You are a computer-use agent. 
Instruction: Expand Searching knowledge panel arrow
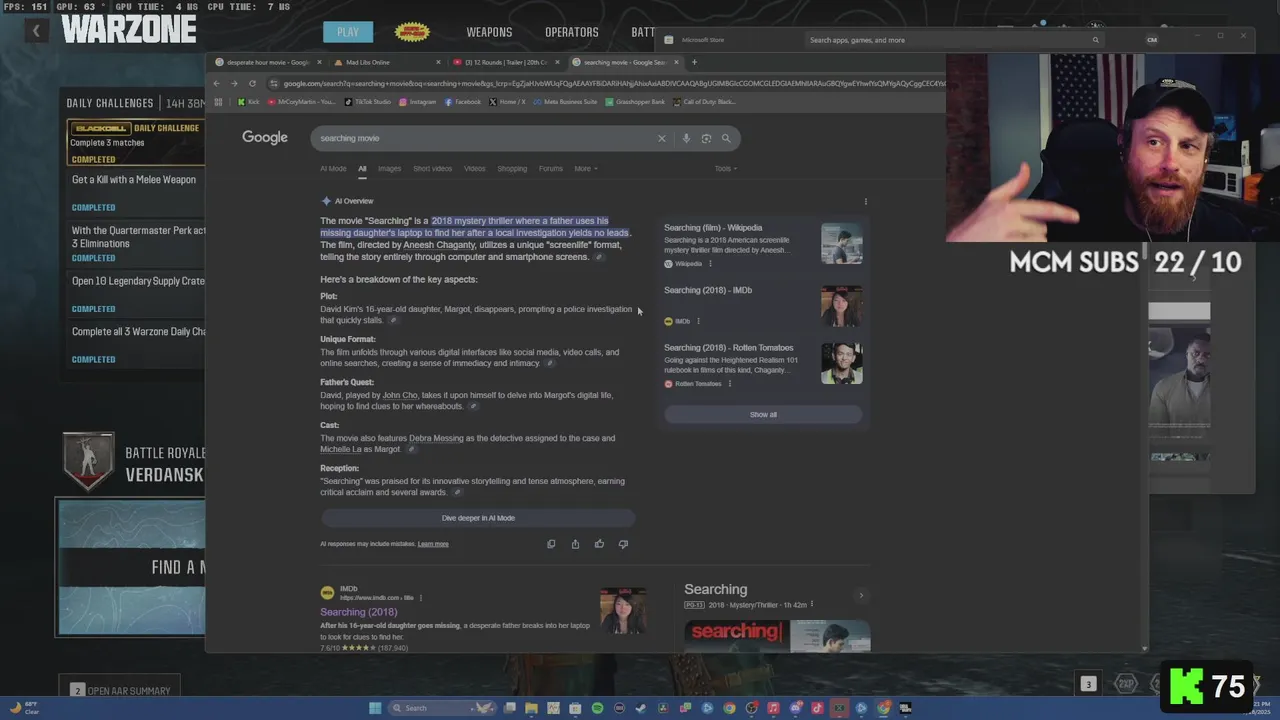(861, 595)
